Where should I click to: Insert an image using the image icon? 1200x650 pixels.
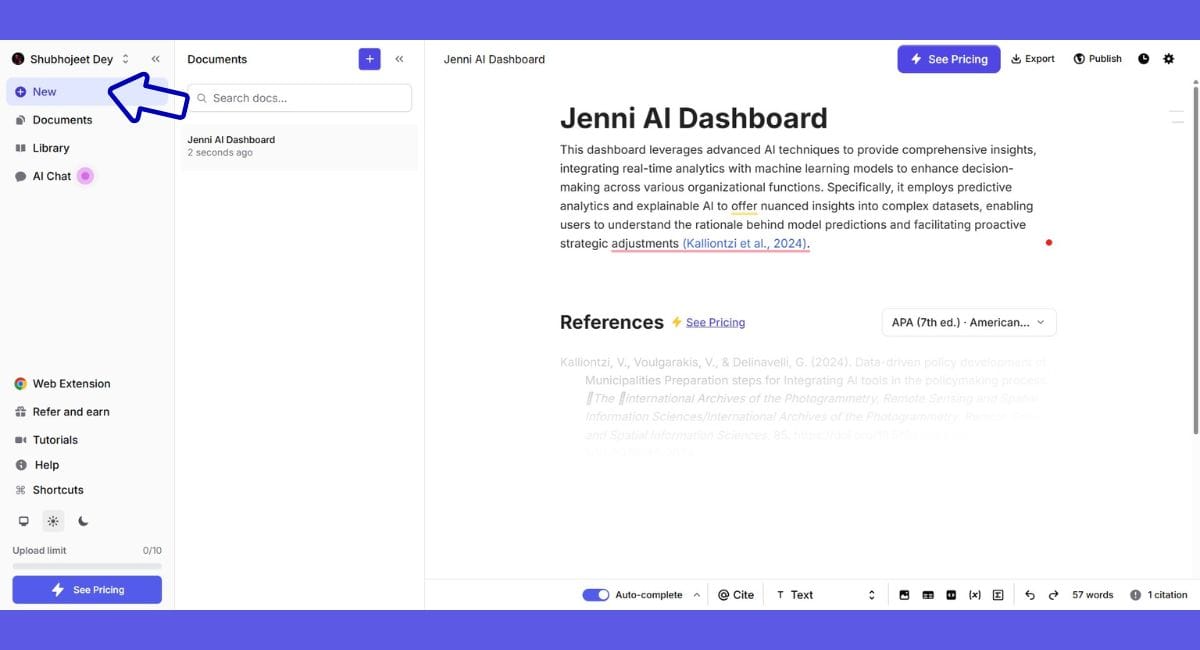(x=904, y=595)
